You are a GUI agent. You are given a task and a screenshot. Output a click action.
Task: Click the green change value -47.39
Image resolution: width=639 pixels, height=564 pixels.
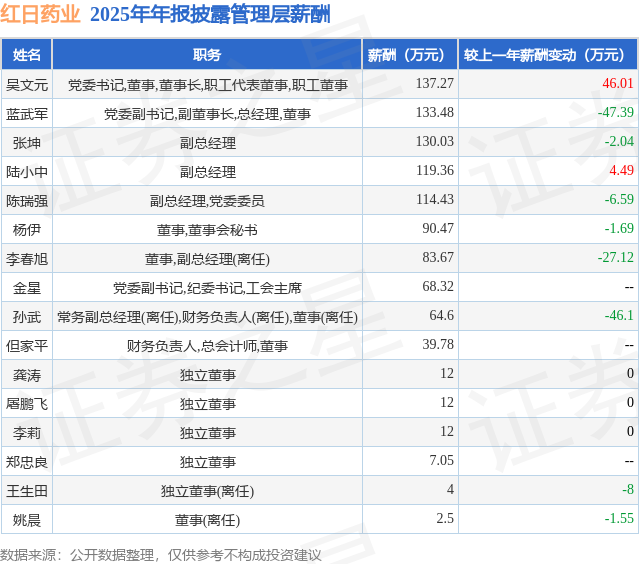tap(615, 113)
